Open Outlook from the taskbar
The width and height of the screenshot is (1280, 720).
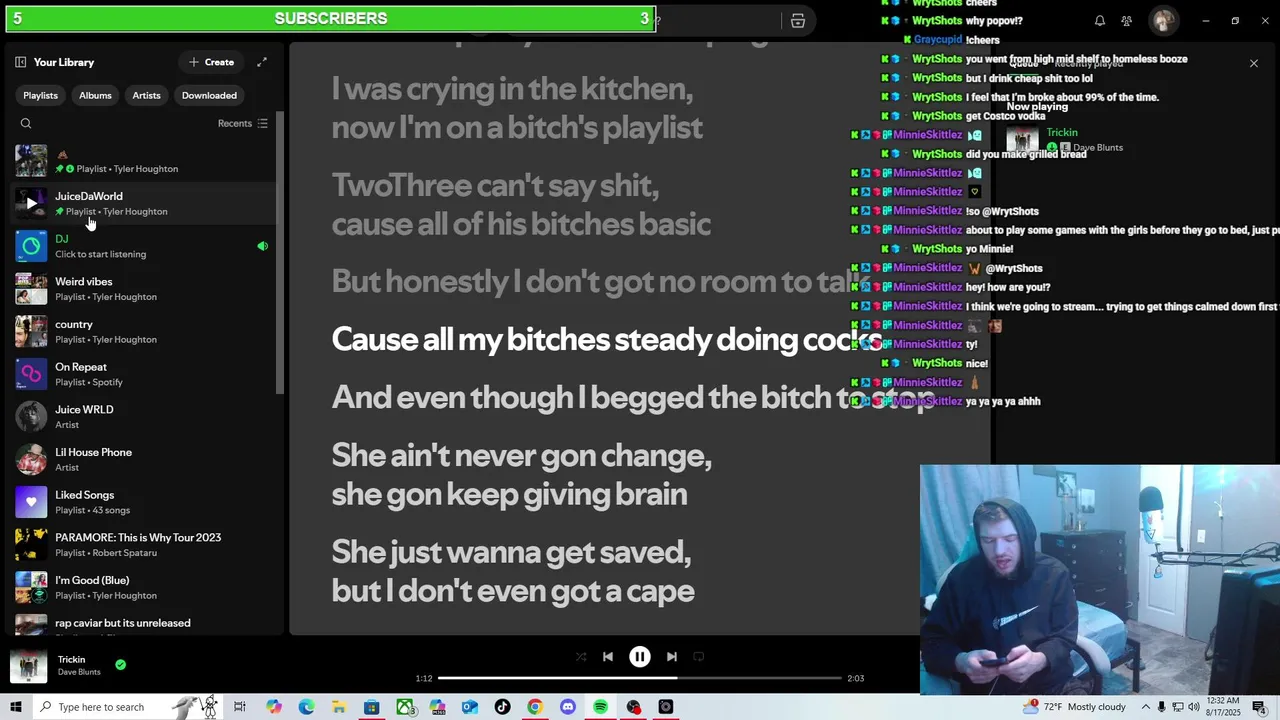[x=470, y=707]
